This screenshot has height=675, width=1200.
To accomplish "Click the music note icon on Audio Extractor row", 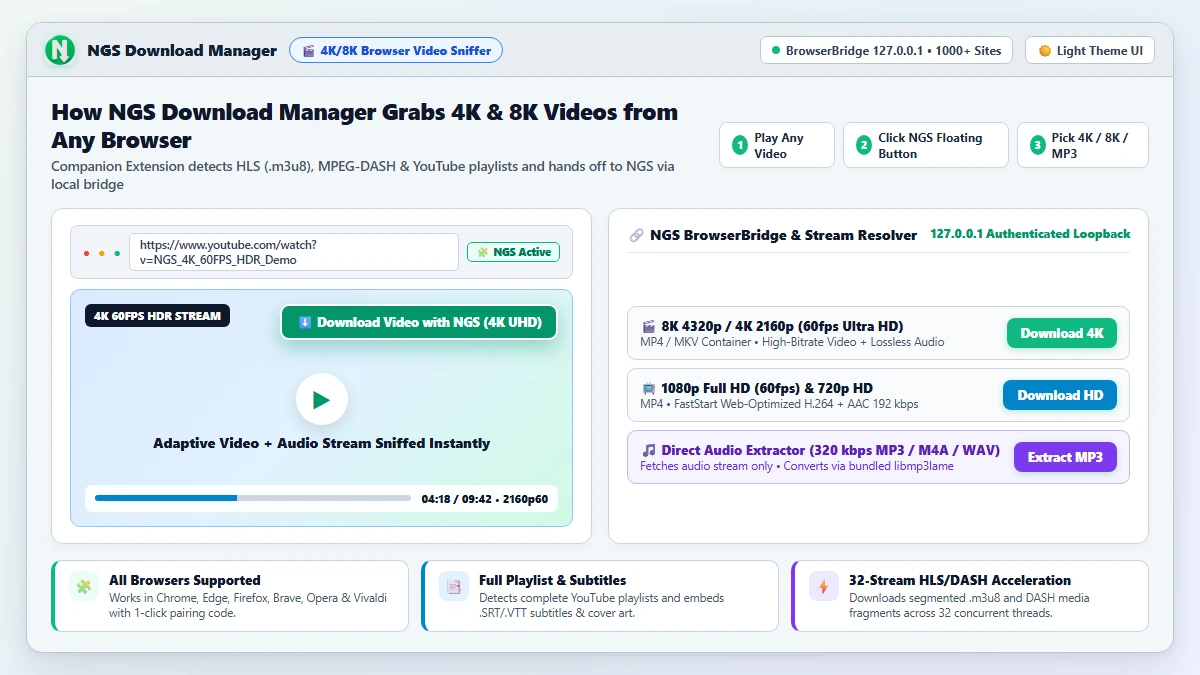I will click(648, 450).
